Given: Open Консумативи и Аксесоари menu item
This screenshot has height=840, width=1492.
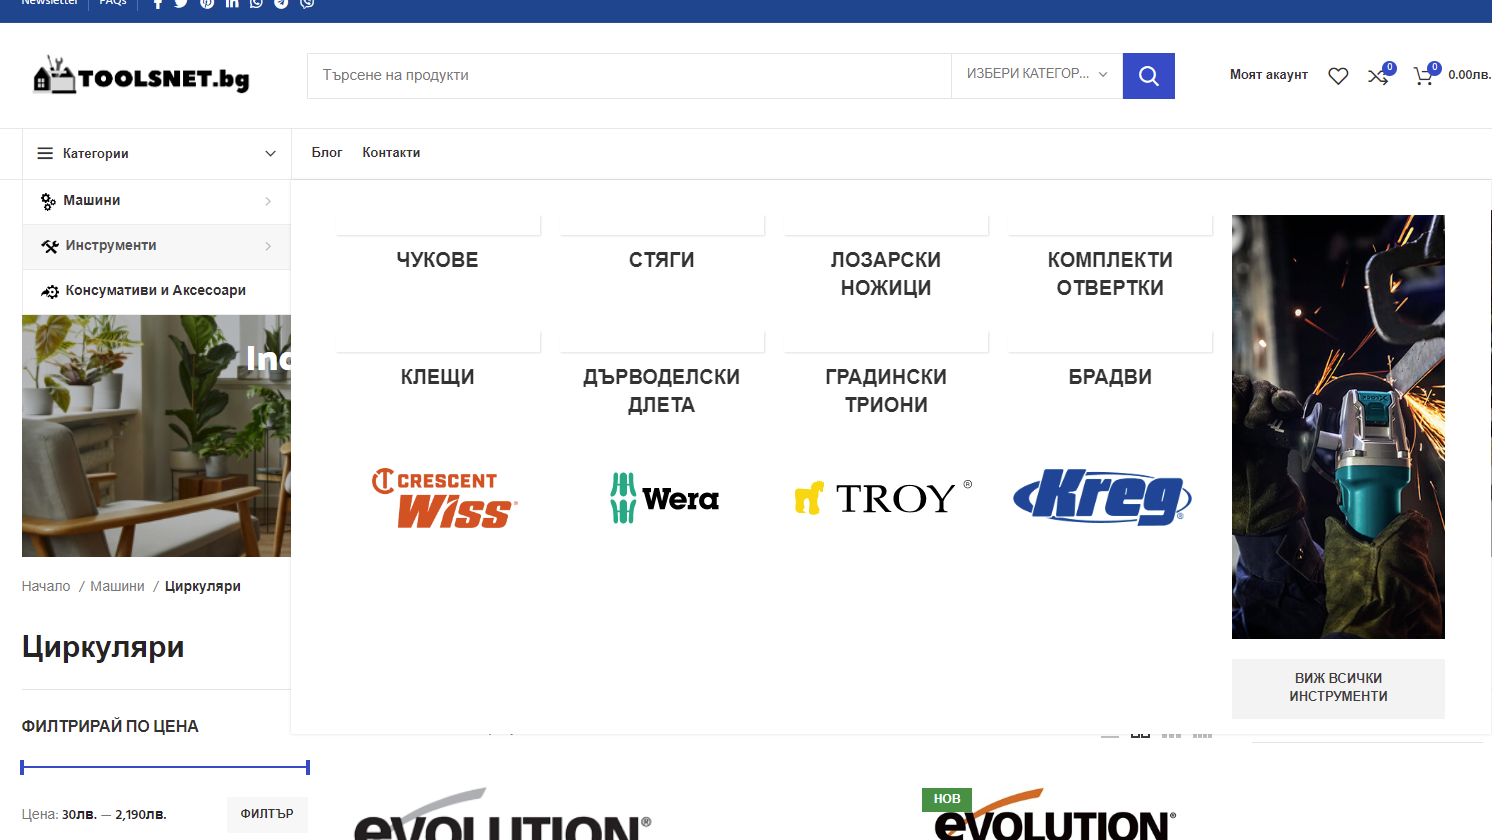Looking at the screenshot, I should point(156,291).
